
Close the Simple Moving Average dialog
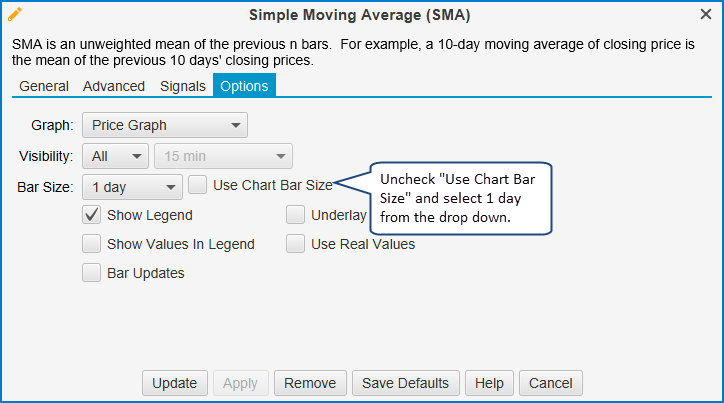706,14
